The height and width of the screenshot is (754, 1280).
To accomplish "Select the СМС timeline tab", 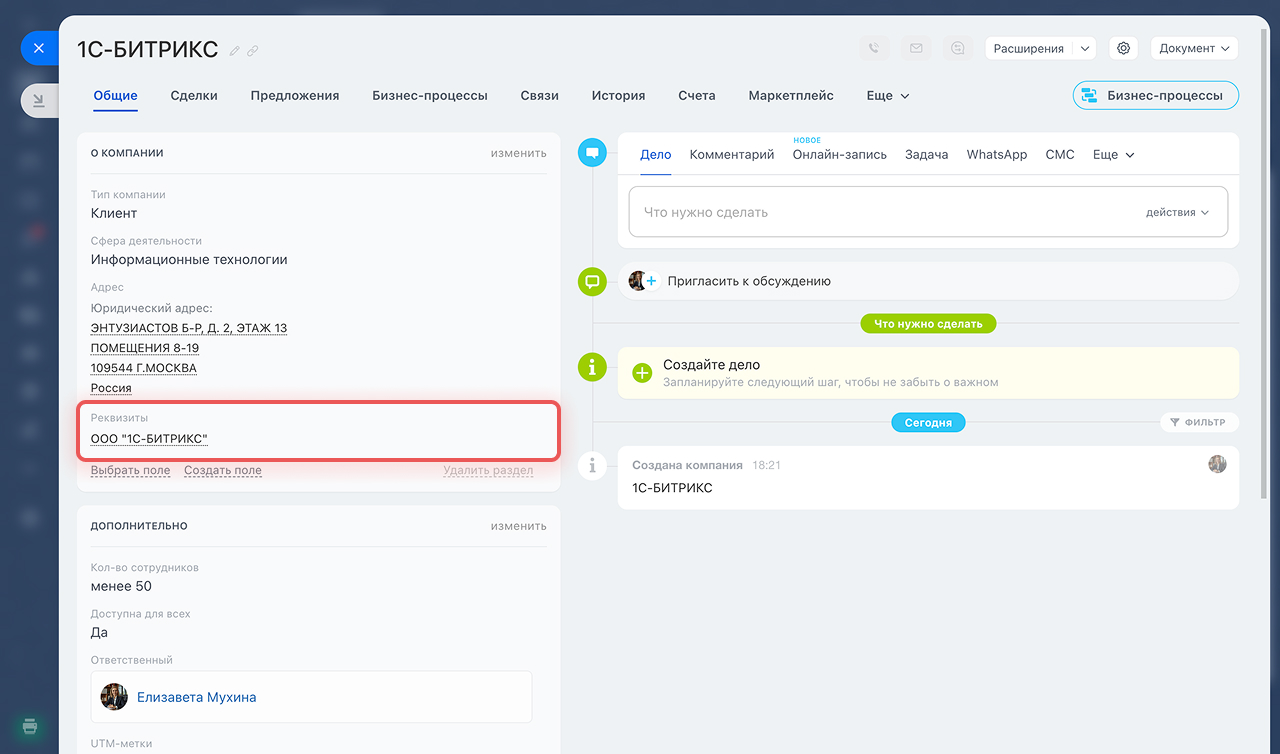I will pyautogui.click(x=1060, y=155).
